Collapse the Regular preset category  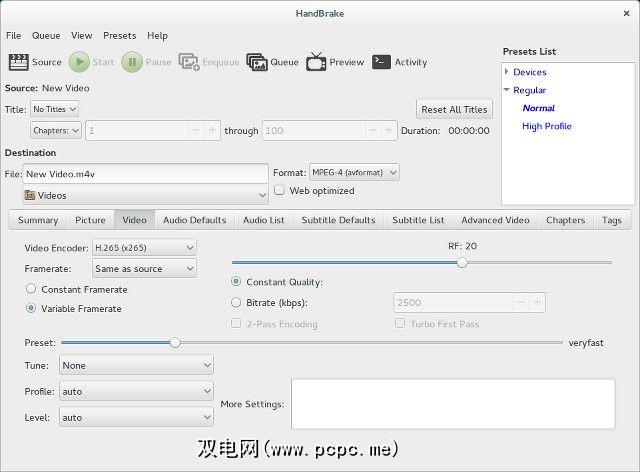507,90
